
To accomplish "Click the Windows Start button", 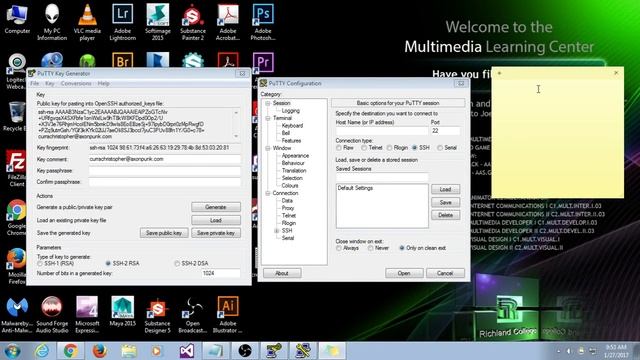I will pos(12,351).
